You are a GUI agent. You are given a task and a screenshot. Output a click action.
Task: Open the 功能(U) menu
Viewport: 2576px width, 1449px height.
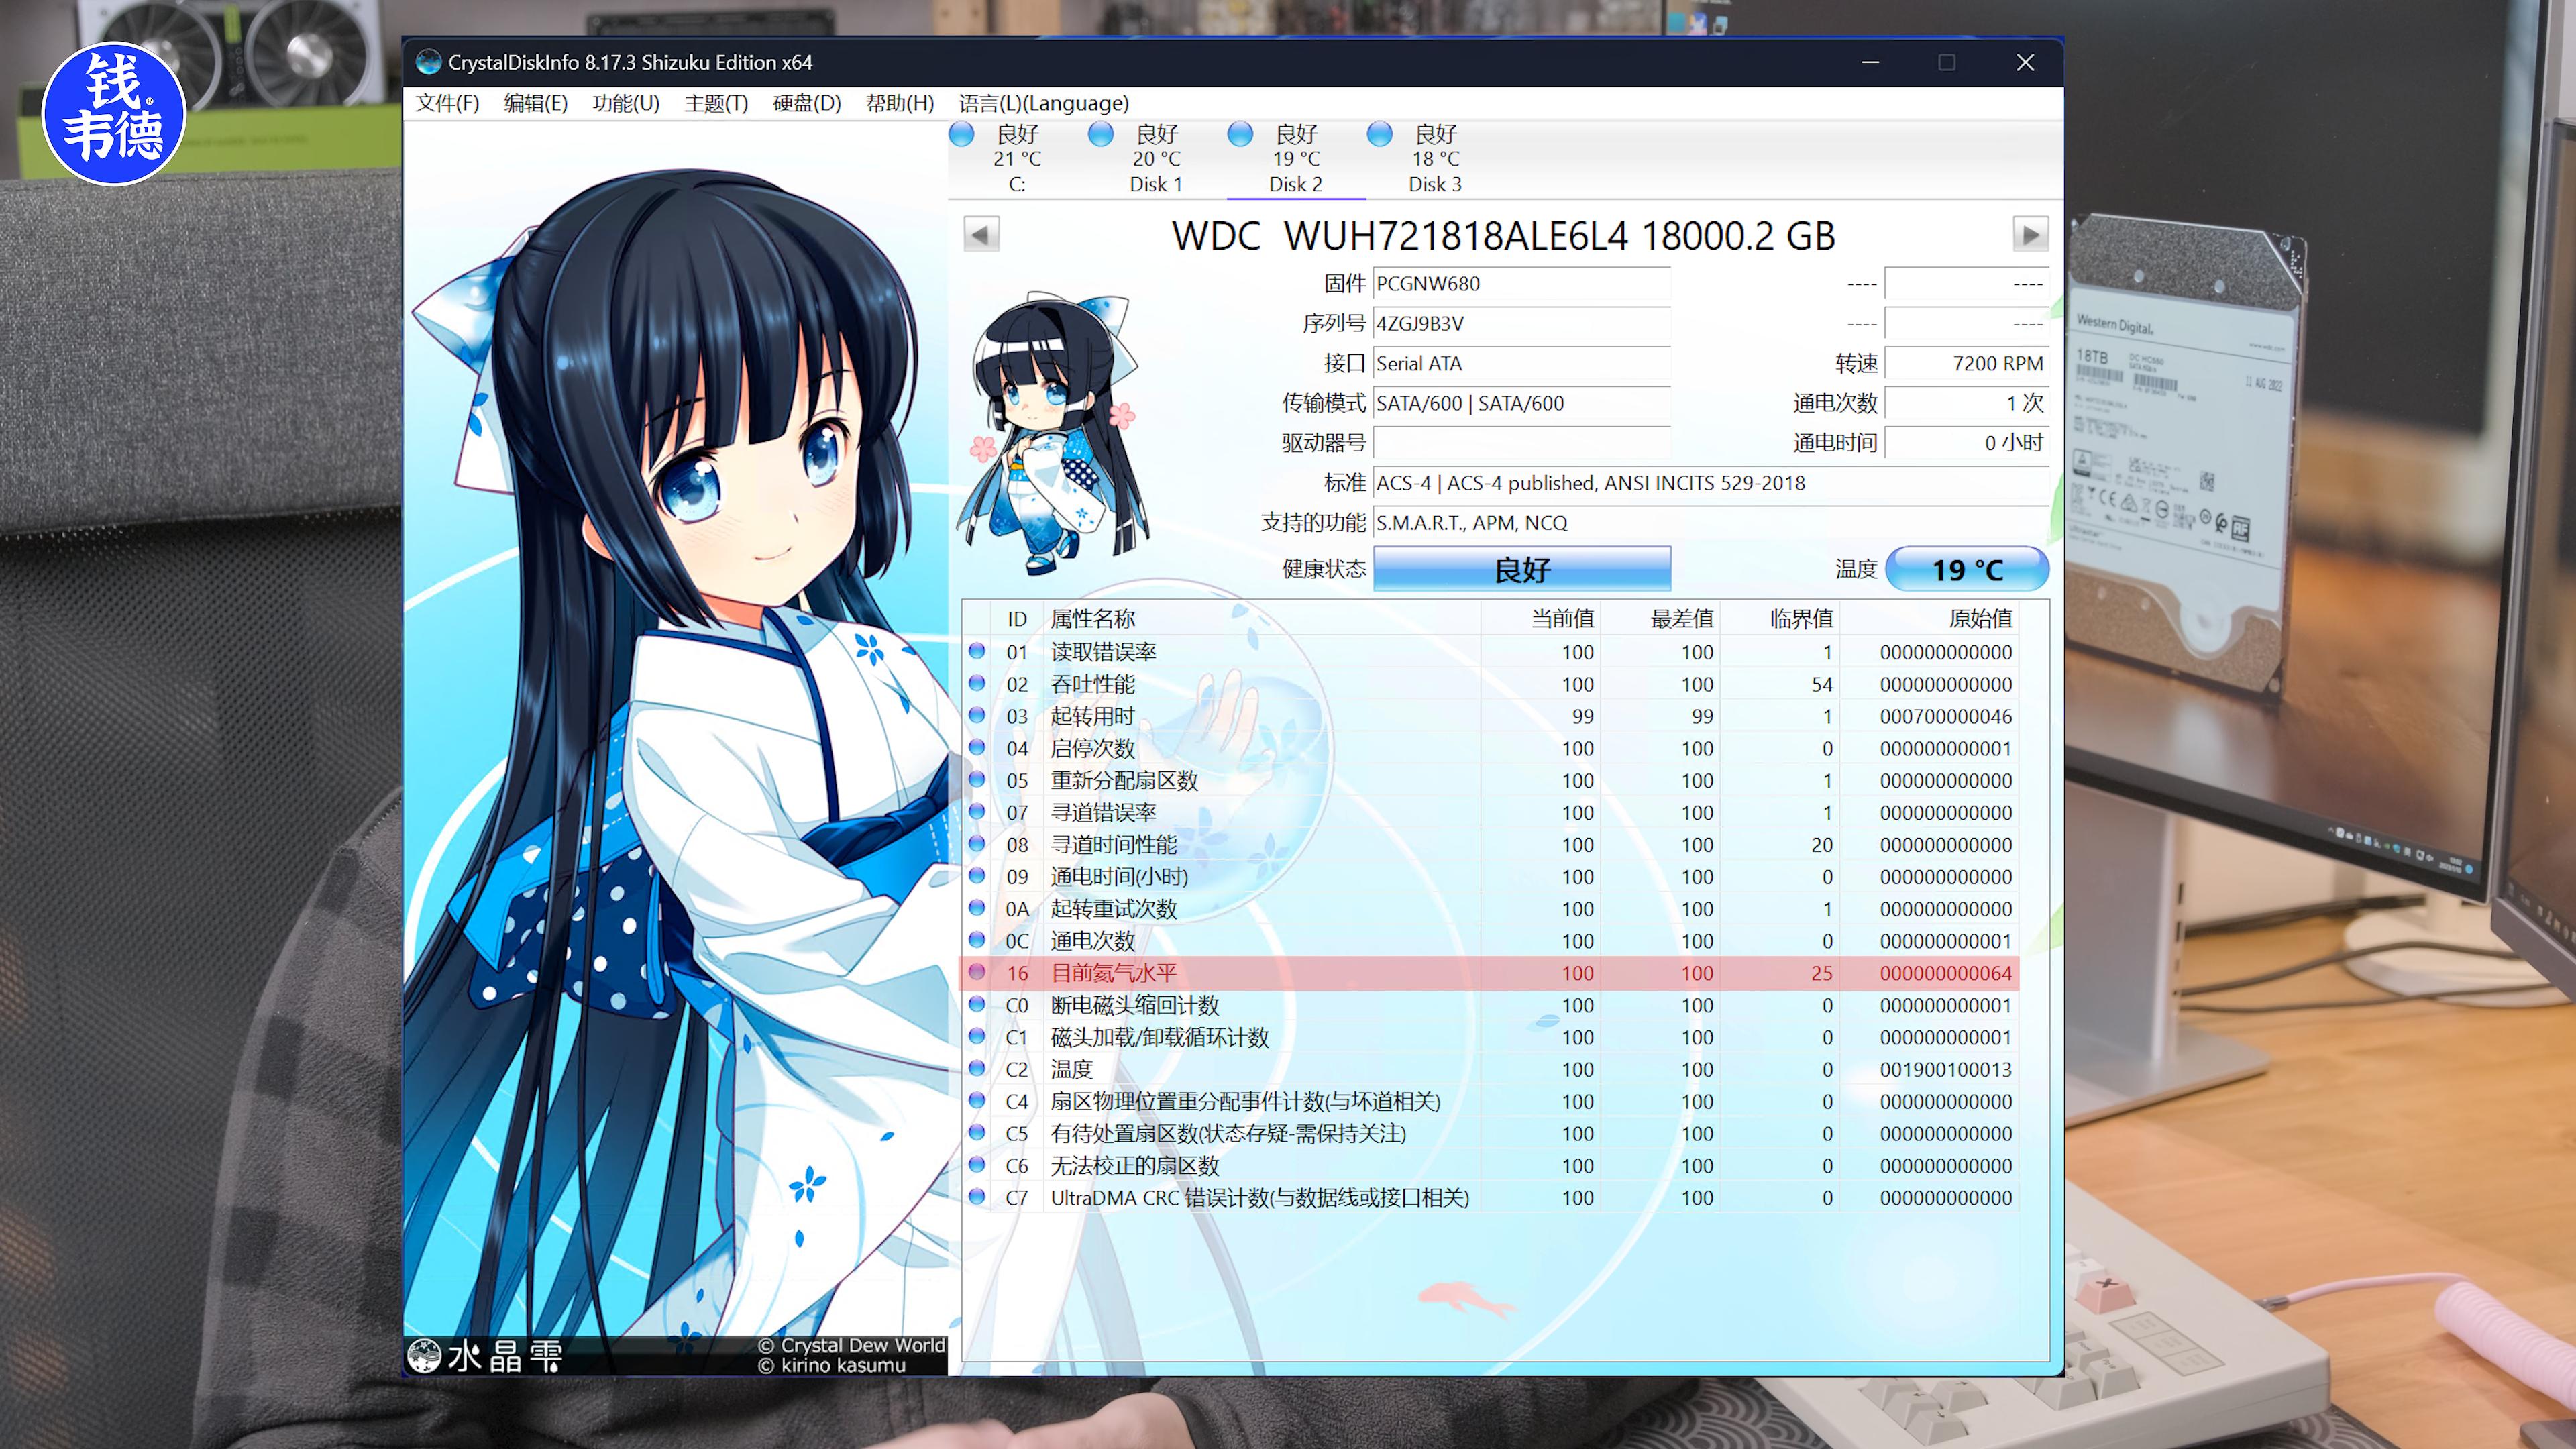click(625, 103)
